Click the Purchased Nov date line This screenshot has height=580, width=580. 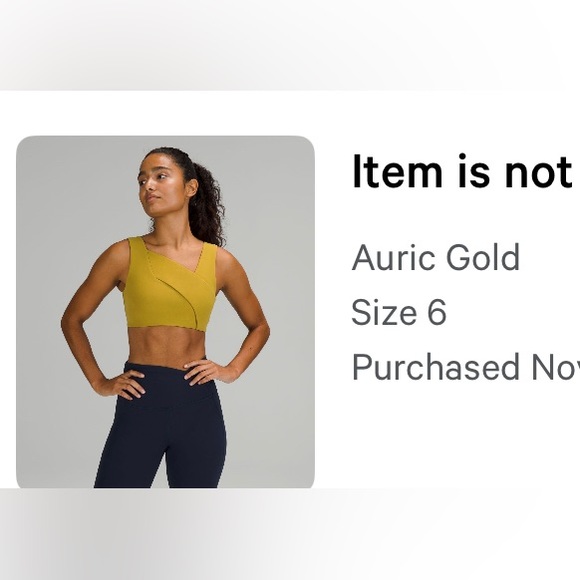point(466,367)
